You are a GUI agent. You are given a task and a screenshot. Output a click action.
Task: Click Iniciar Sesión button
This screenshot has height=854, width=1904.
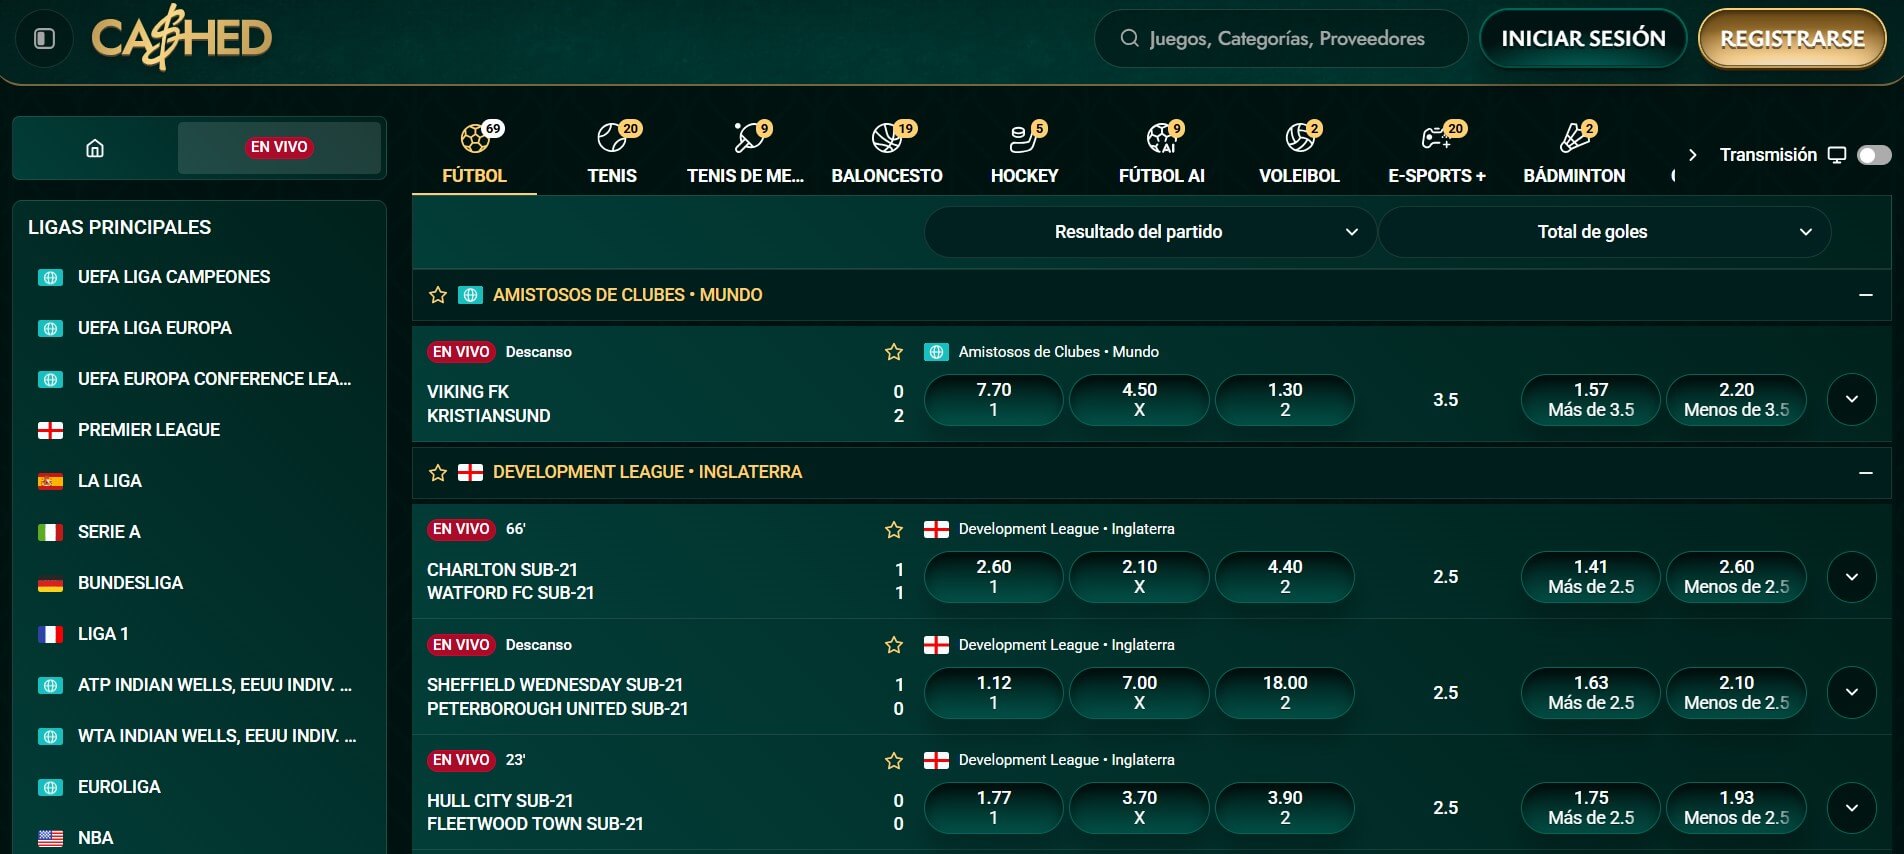1583,38
